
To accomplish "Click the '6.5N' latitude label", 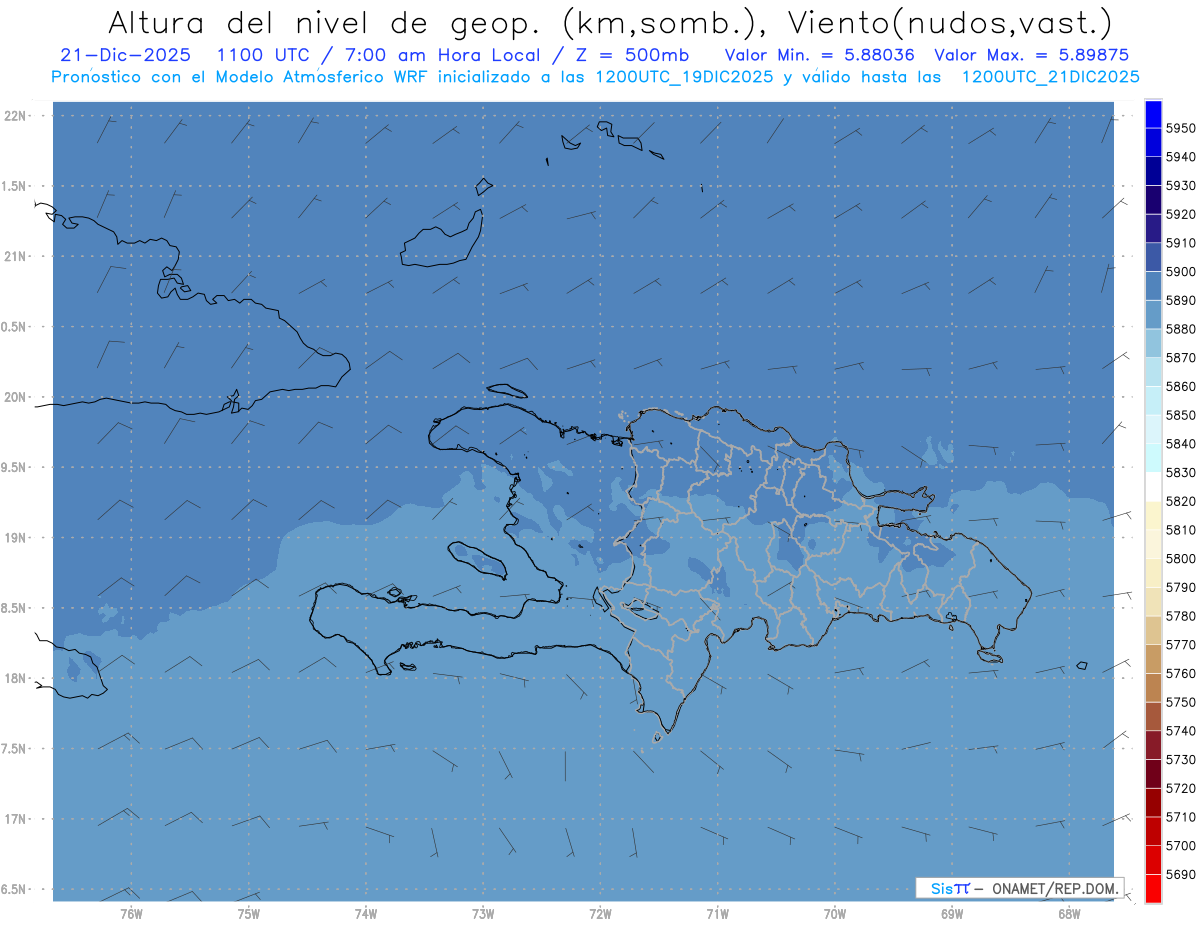I will 15,889.
